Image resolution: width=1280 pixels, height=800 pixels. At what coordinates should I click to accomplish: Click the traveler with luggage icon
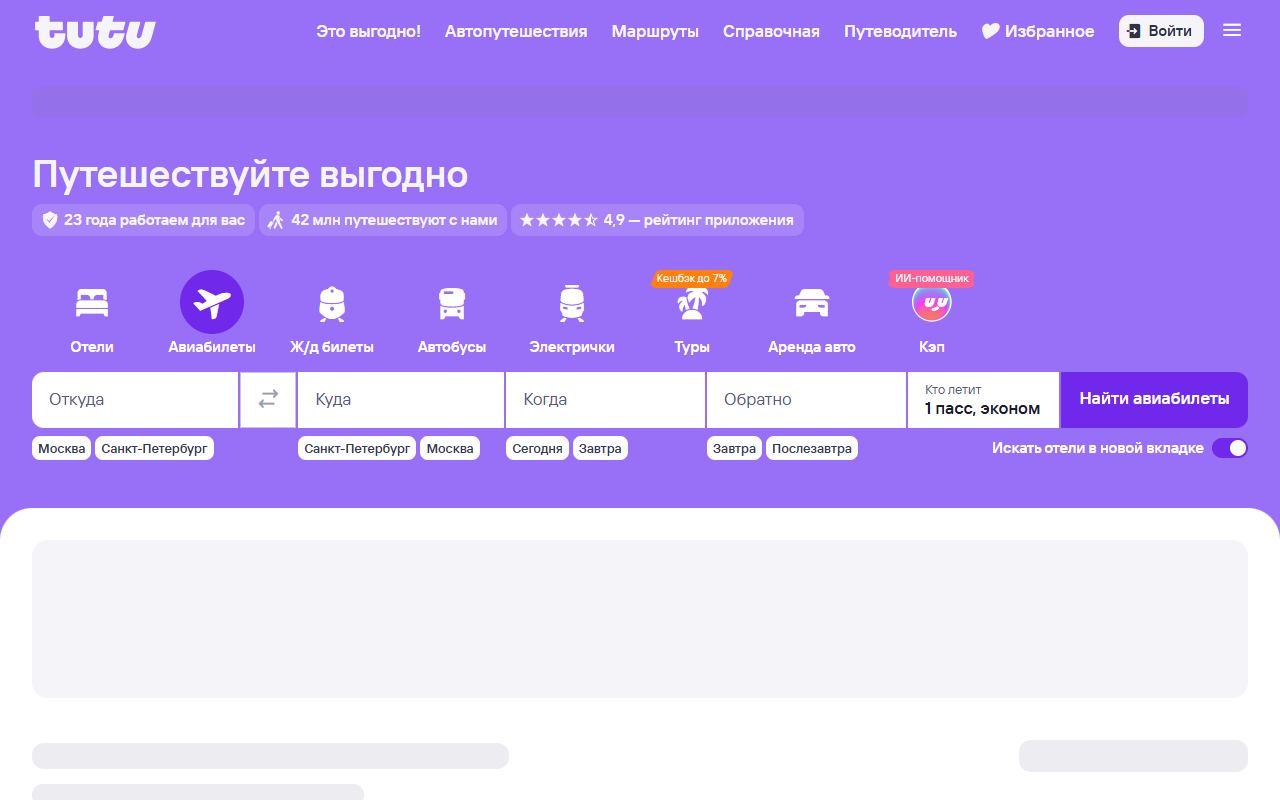pos(276,220)
